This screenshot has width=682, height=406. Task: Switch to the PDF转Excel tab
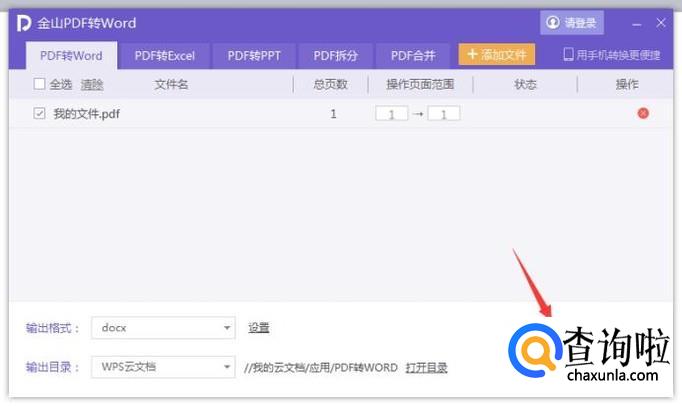164,56
